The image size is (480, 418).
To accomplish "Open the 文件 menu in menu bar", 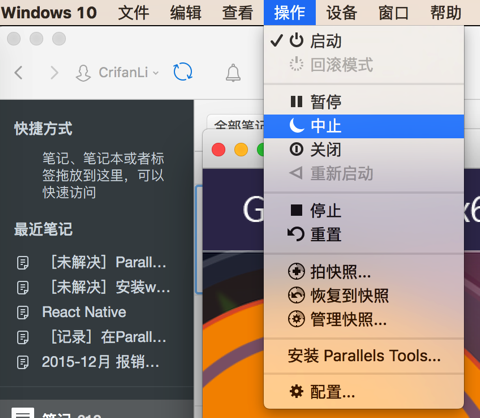I will [133, 13].
